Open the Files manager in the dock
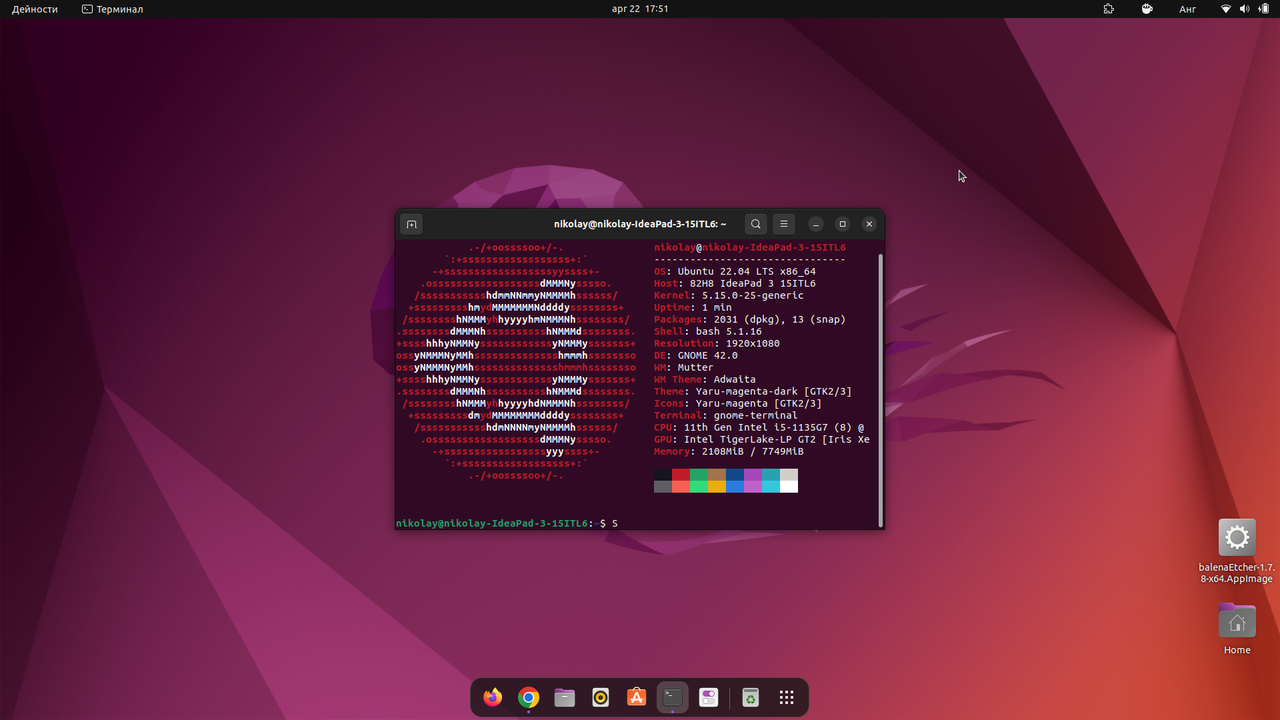Viewport: 1280px width, 720px height. click(x=565, y=697)
